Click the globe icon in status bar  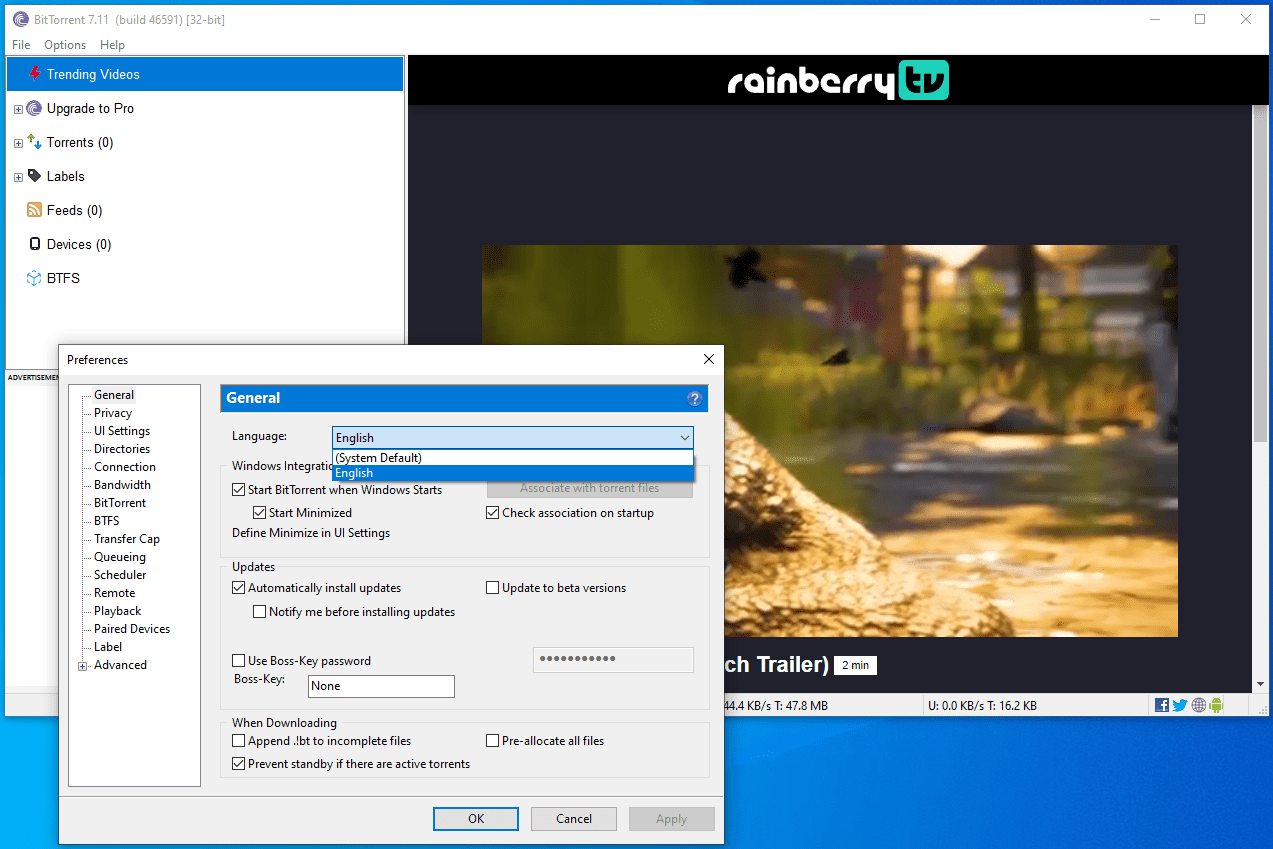pyautogui.click(x=1198, y=705)
